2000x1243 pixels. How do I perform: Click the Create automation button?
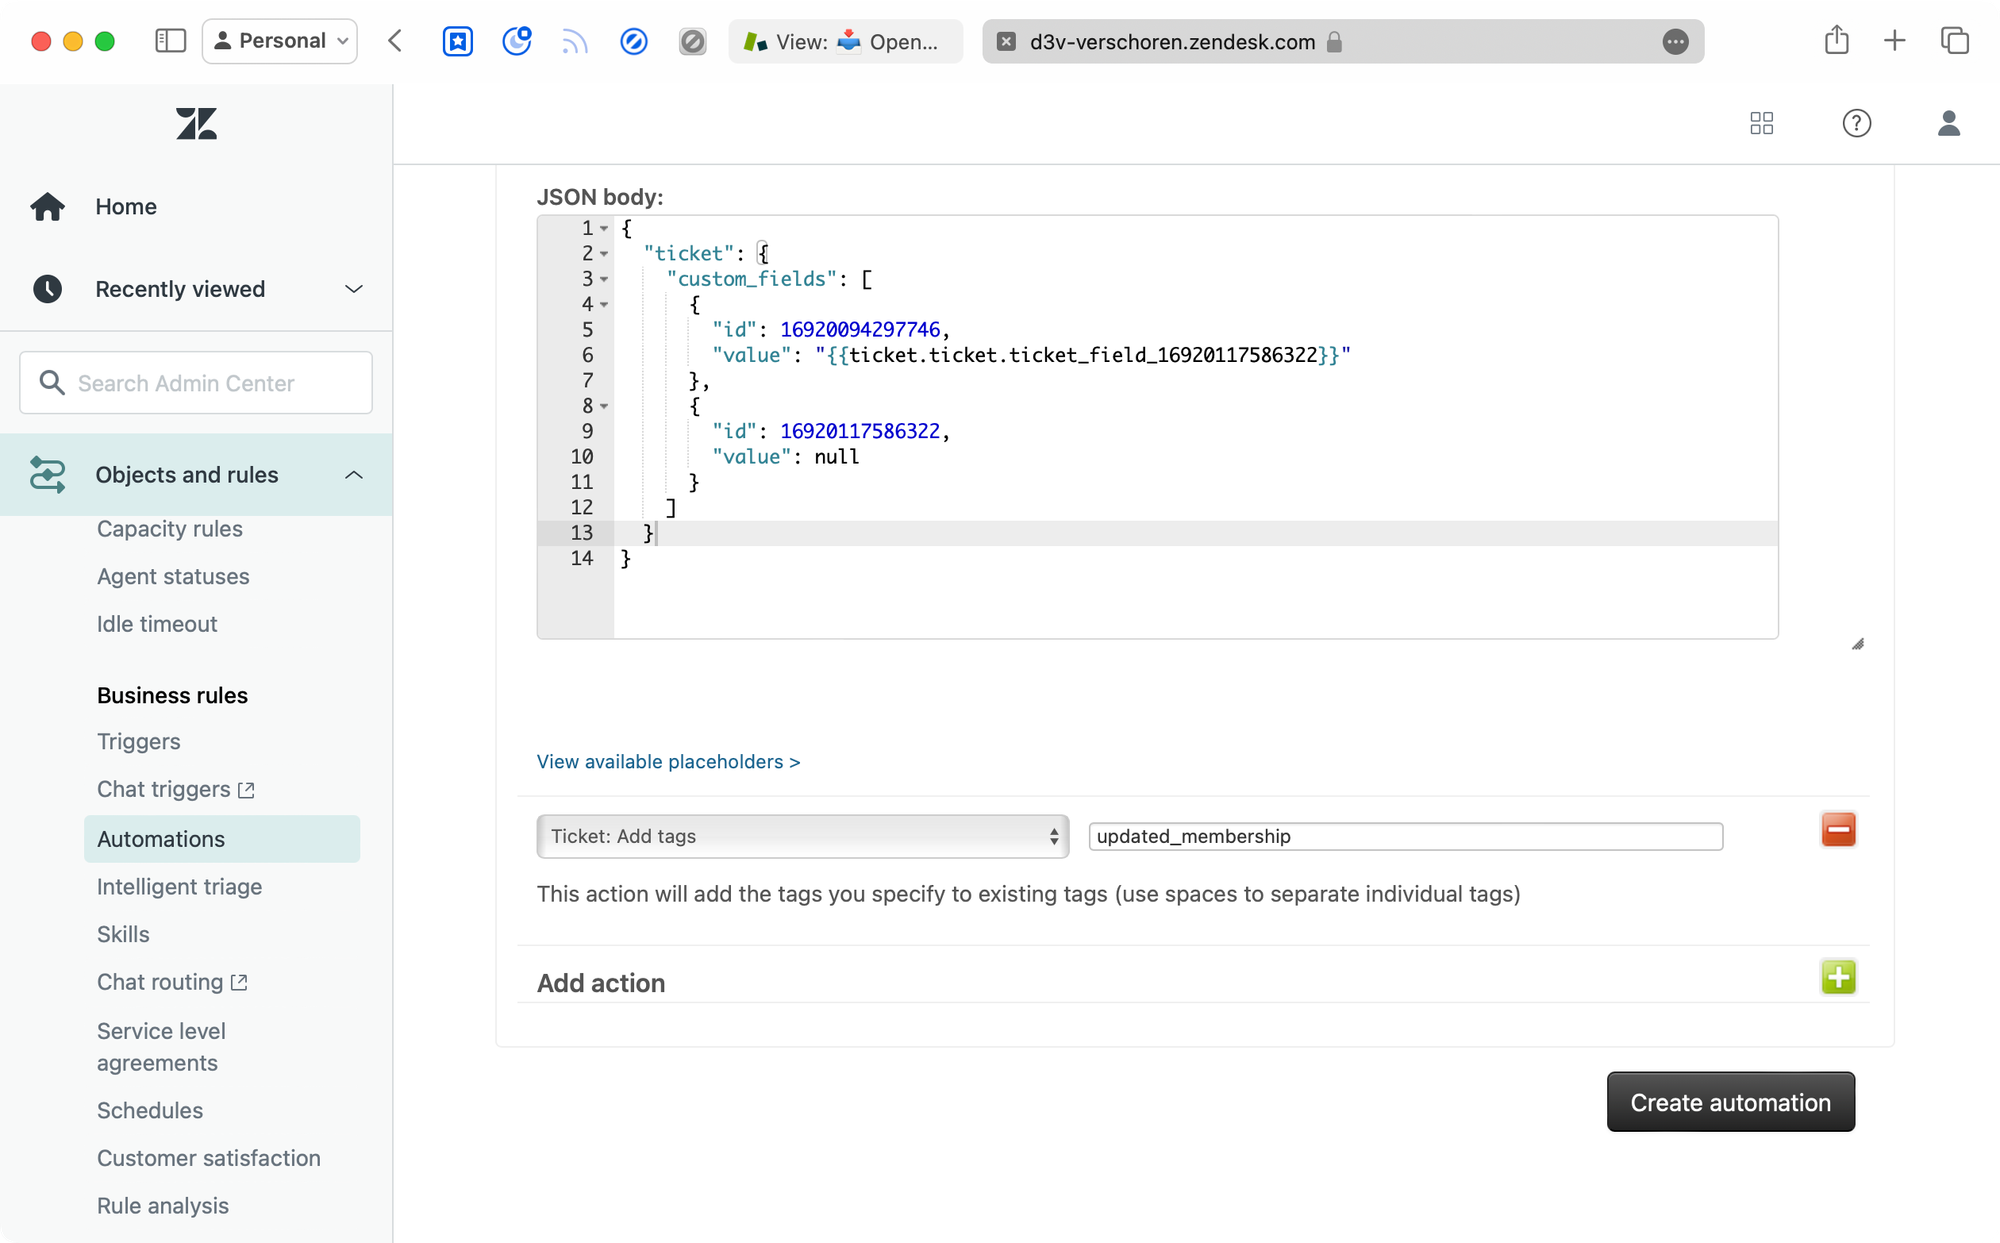click(x=1730, y=1102)
